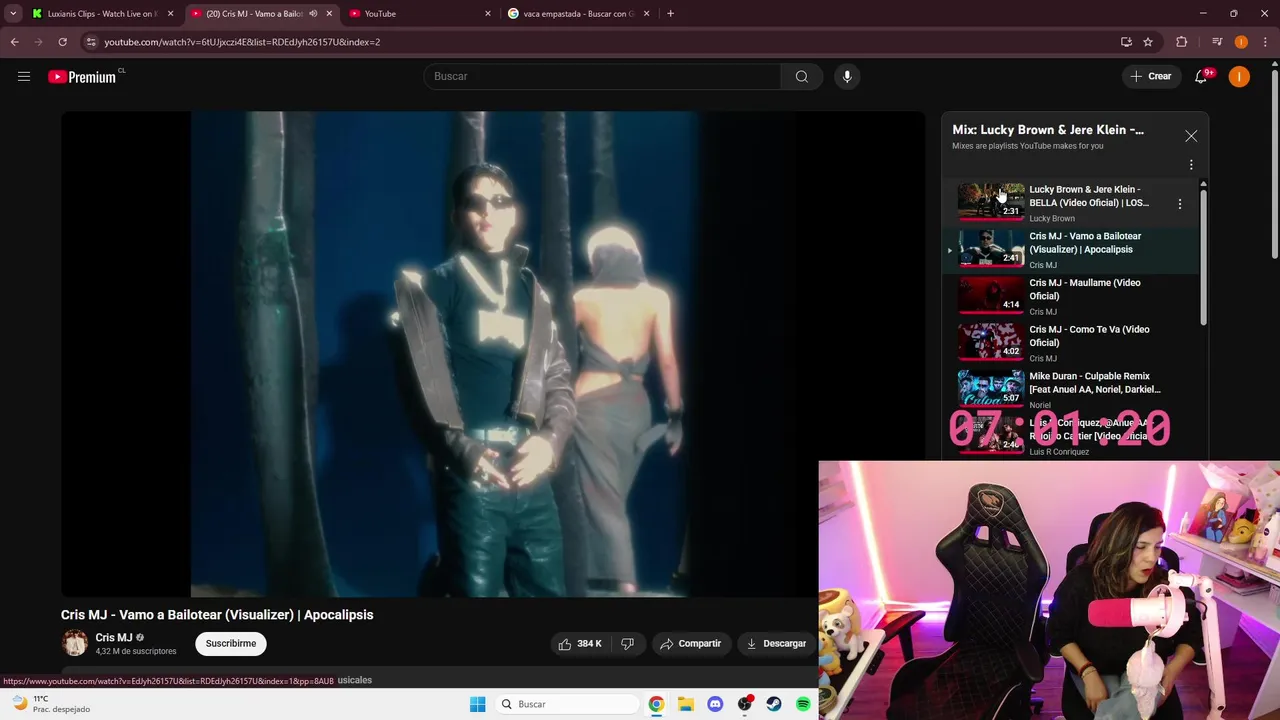The image size is (1280, 720).
Task: Open the Mix Lucky Brown & Jere Klein title
Action: (x=1048, y=129)
